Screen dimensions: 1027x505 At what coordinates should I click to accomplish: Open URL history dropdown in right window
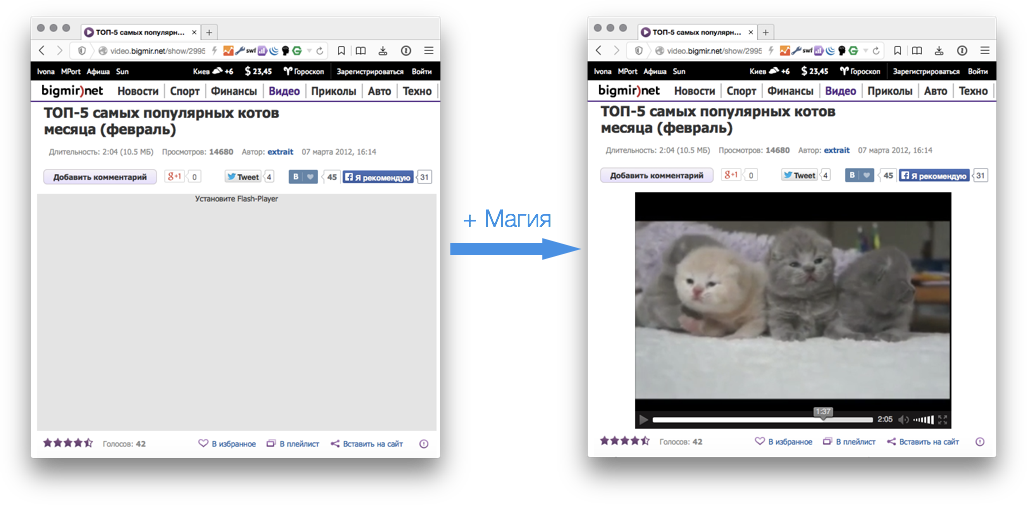[x=865, y=50]
